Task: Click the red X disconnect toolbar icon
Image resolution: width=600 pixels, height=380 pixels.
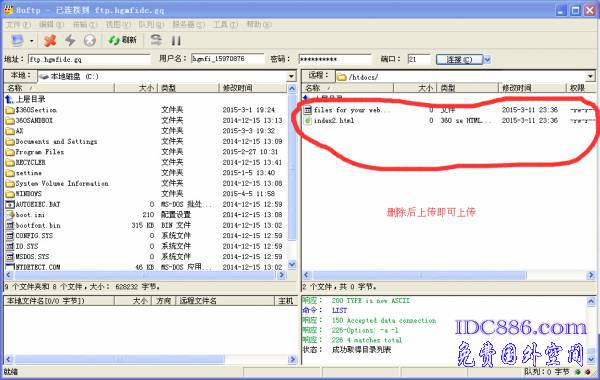Action: pyautogui.click(x=50, y=40)
